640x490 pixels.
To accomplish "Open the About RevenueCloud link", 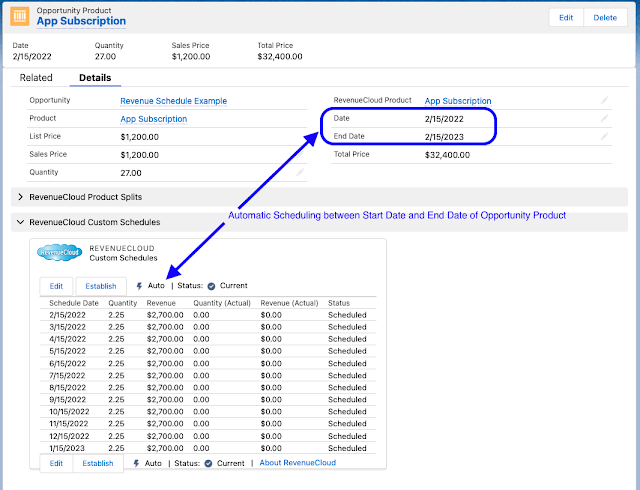I will [x=298, y=463].
